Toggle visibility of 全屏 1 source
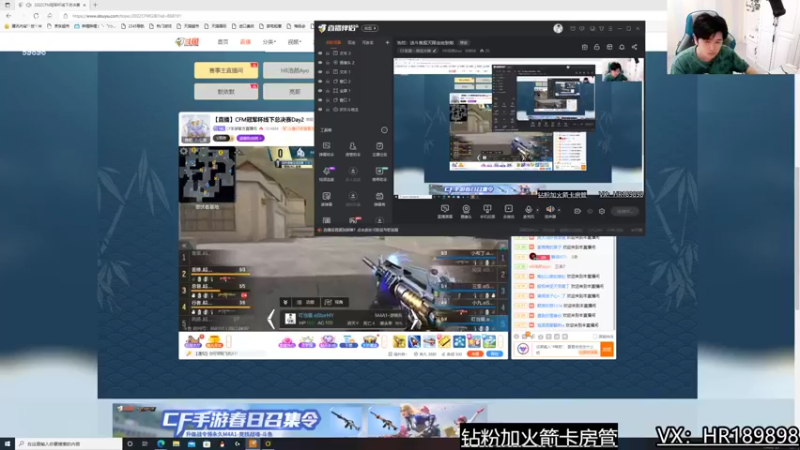800x450 pixels. point(320,90)
